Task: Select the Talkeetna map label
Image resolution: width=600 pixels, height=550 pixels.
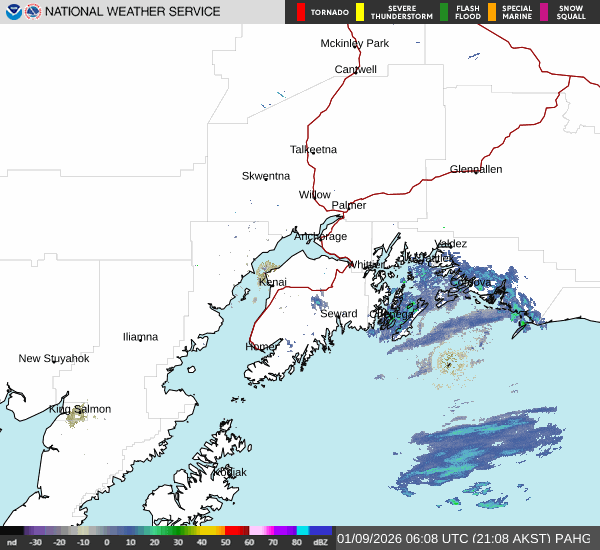Action: pos(313,150)
